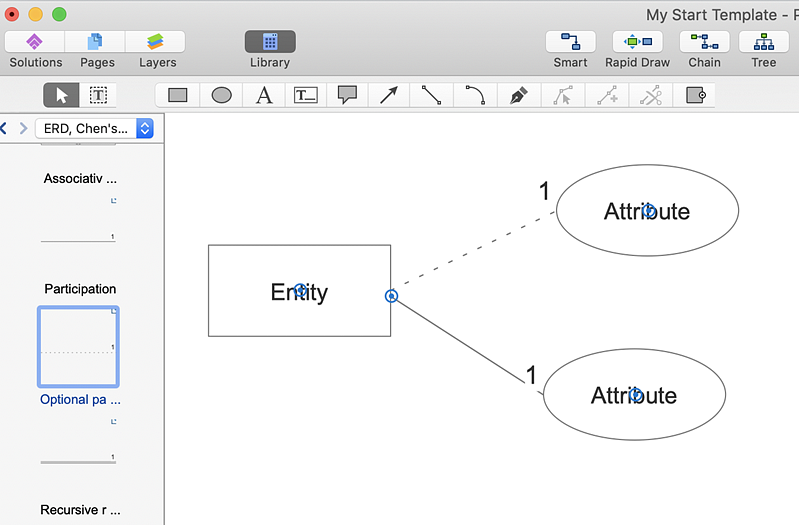The image size is (800, 525).
Task: Select the Rectangle shape tool
Action: [x=178, y=96]
